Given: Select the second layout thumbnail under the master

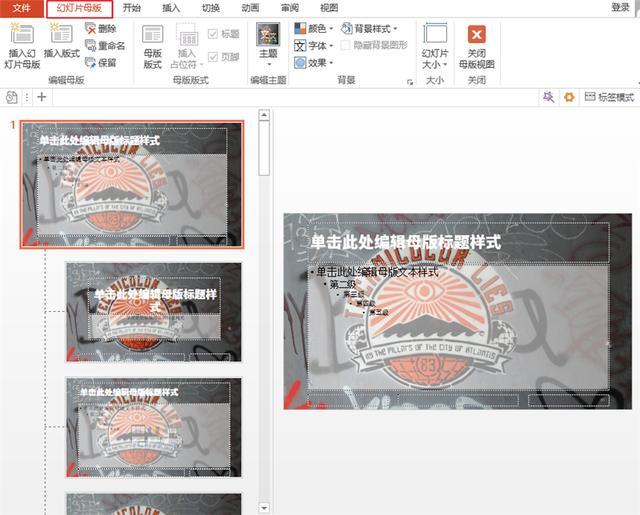Looking at the screenshot, I should pyautogui.click(x=154, y=427).
